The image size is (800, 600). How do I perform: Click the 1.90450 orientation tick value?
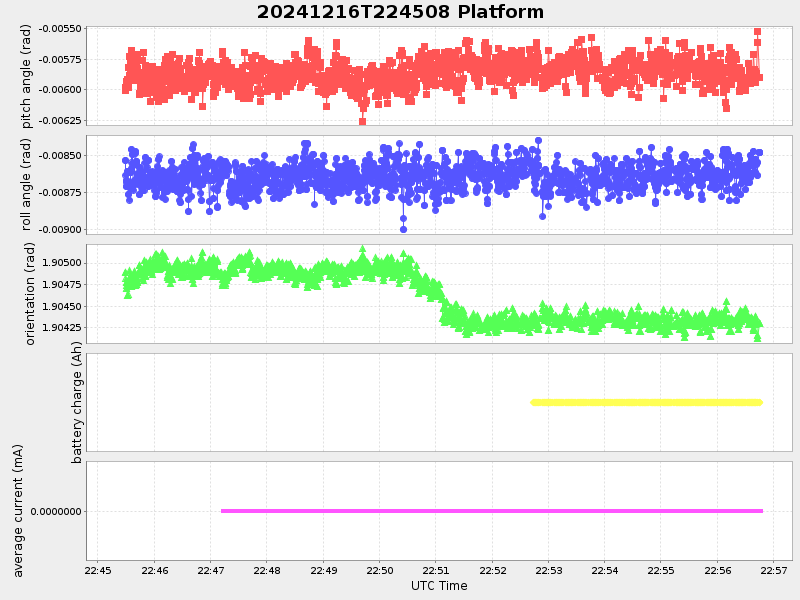tap(62, 307)
